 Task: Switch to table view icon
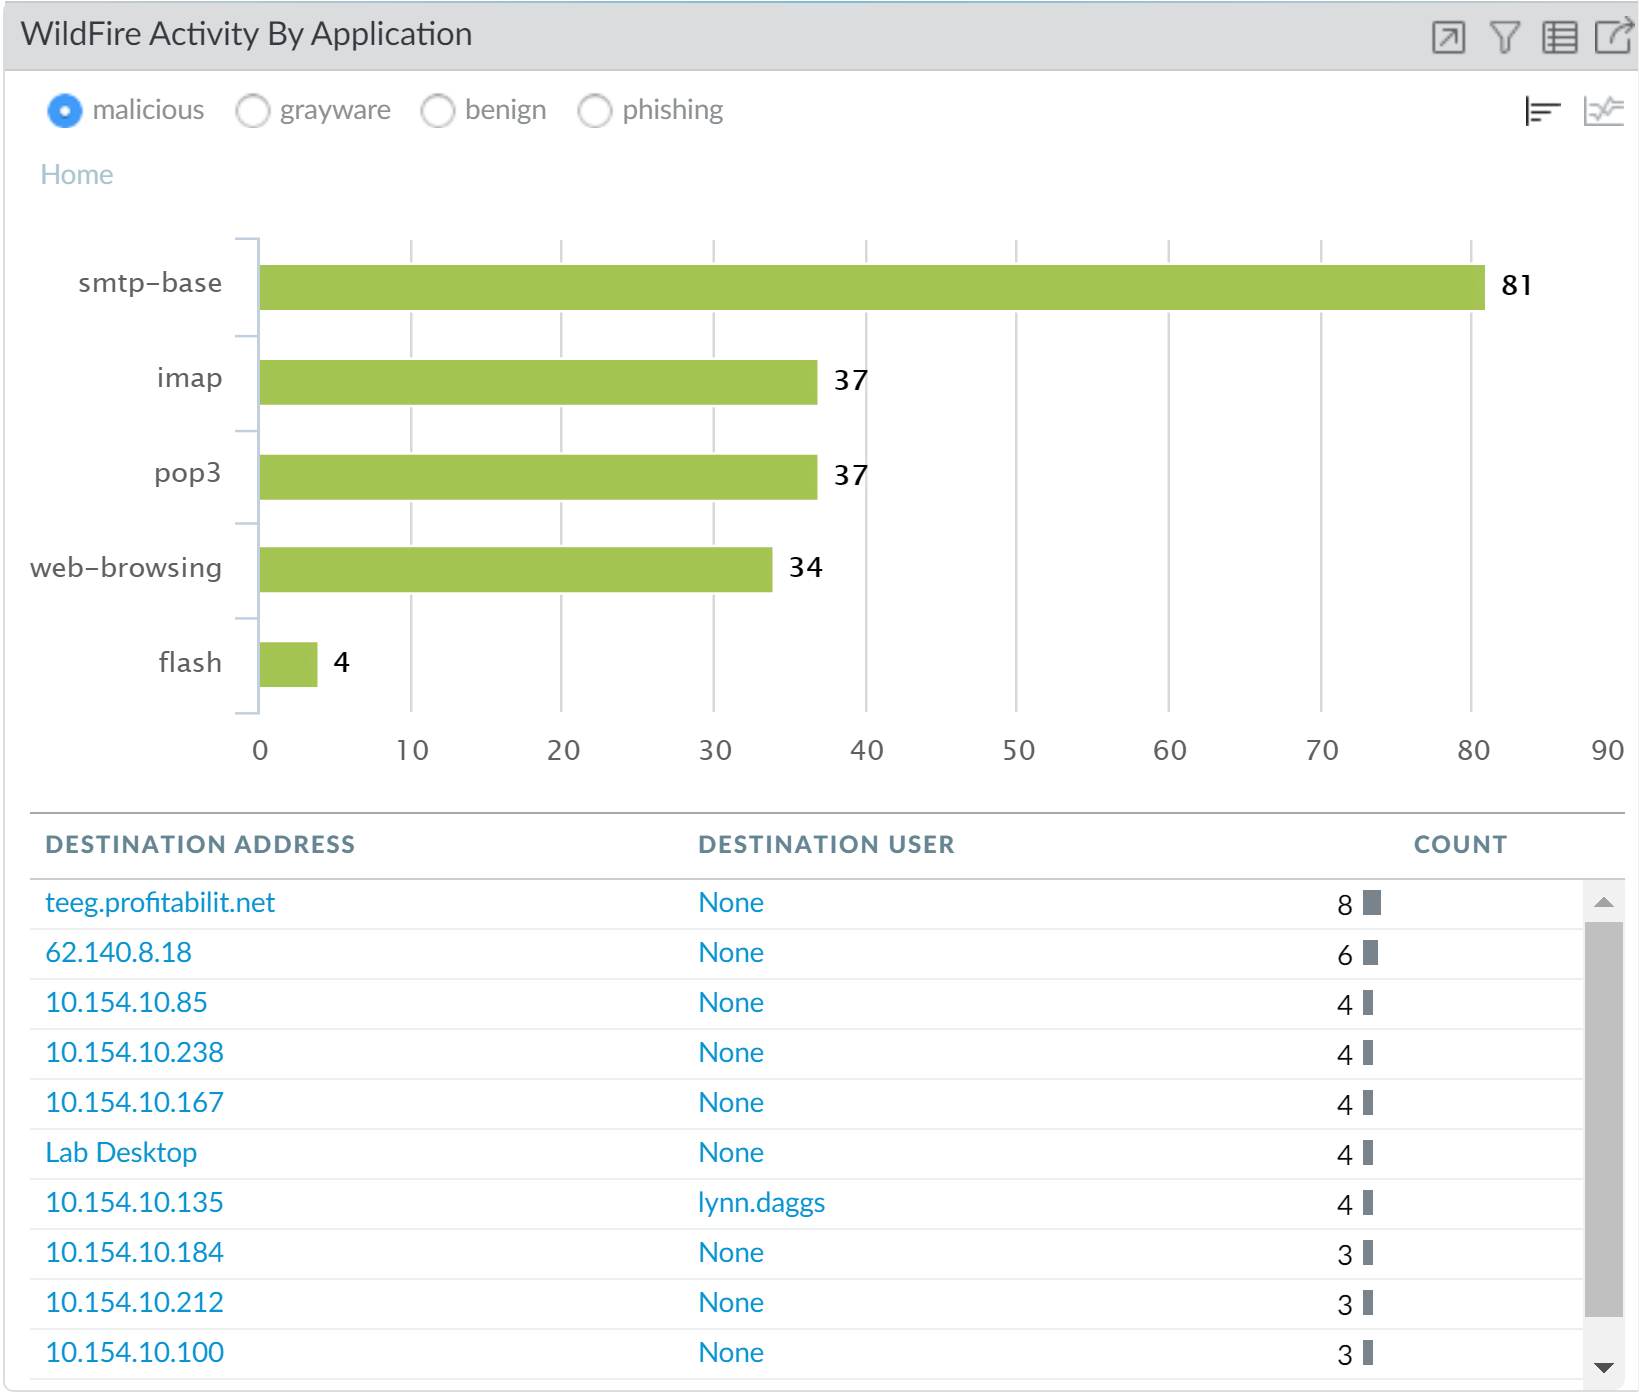point(1559,37)
